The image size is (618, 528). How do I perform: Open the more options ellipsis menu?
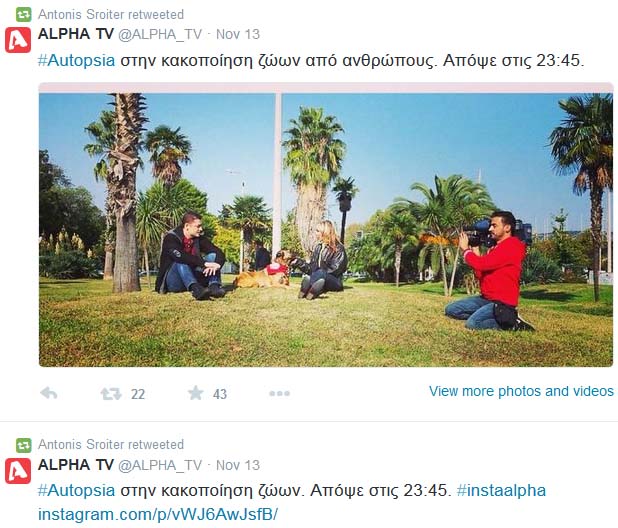pos(279,393)
